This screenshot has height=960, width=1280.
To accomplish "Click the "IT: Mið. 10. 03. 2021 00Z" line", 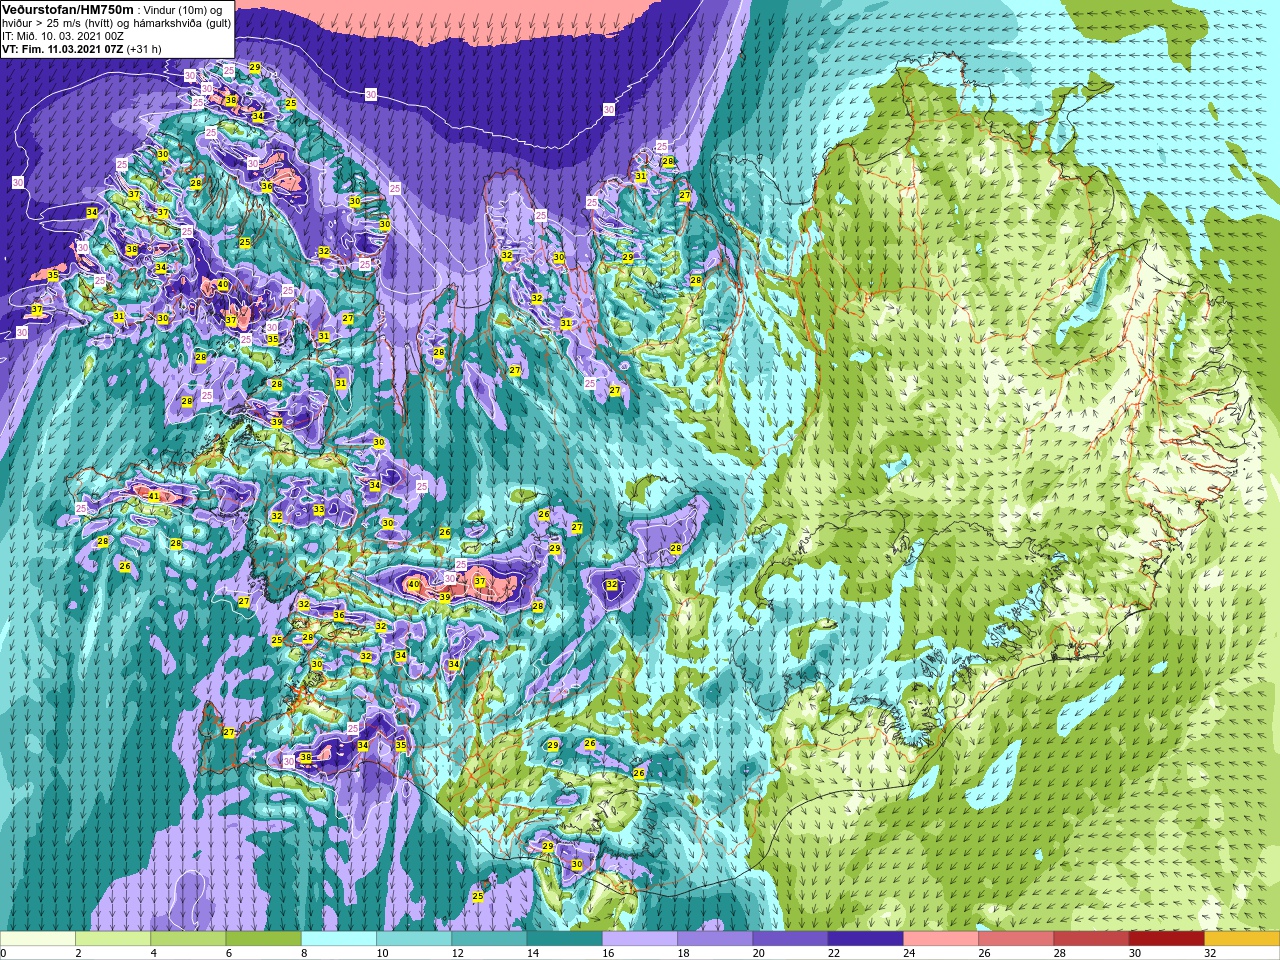I will click(x=63, y=36).
